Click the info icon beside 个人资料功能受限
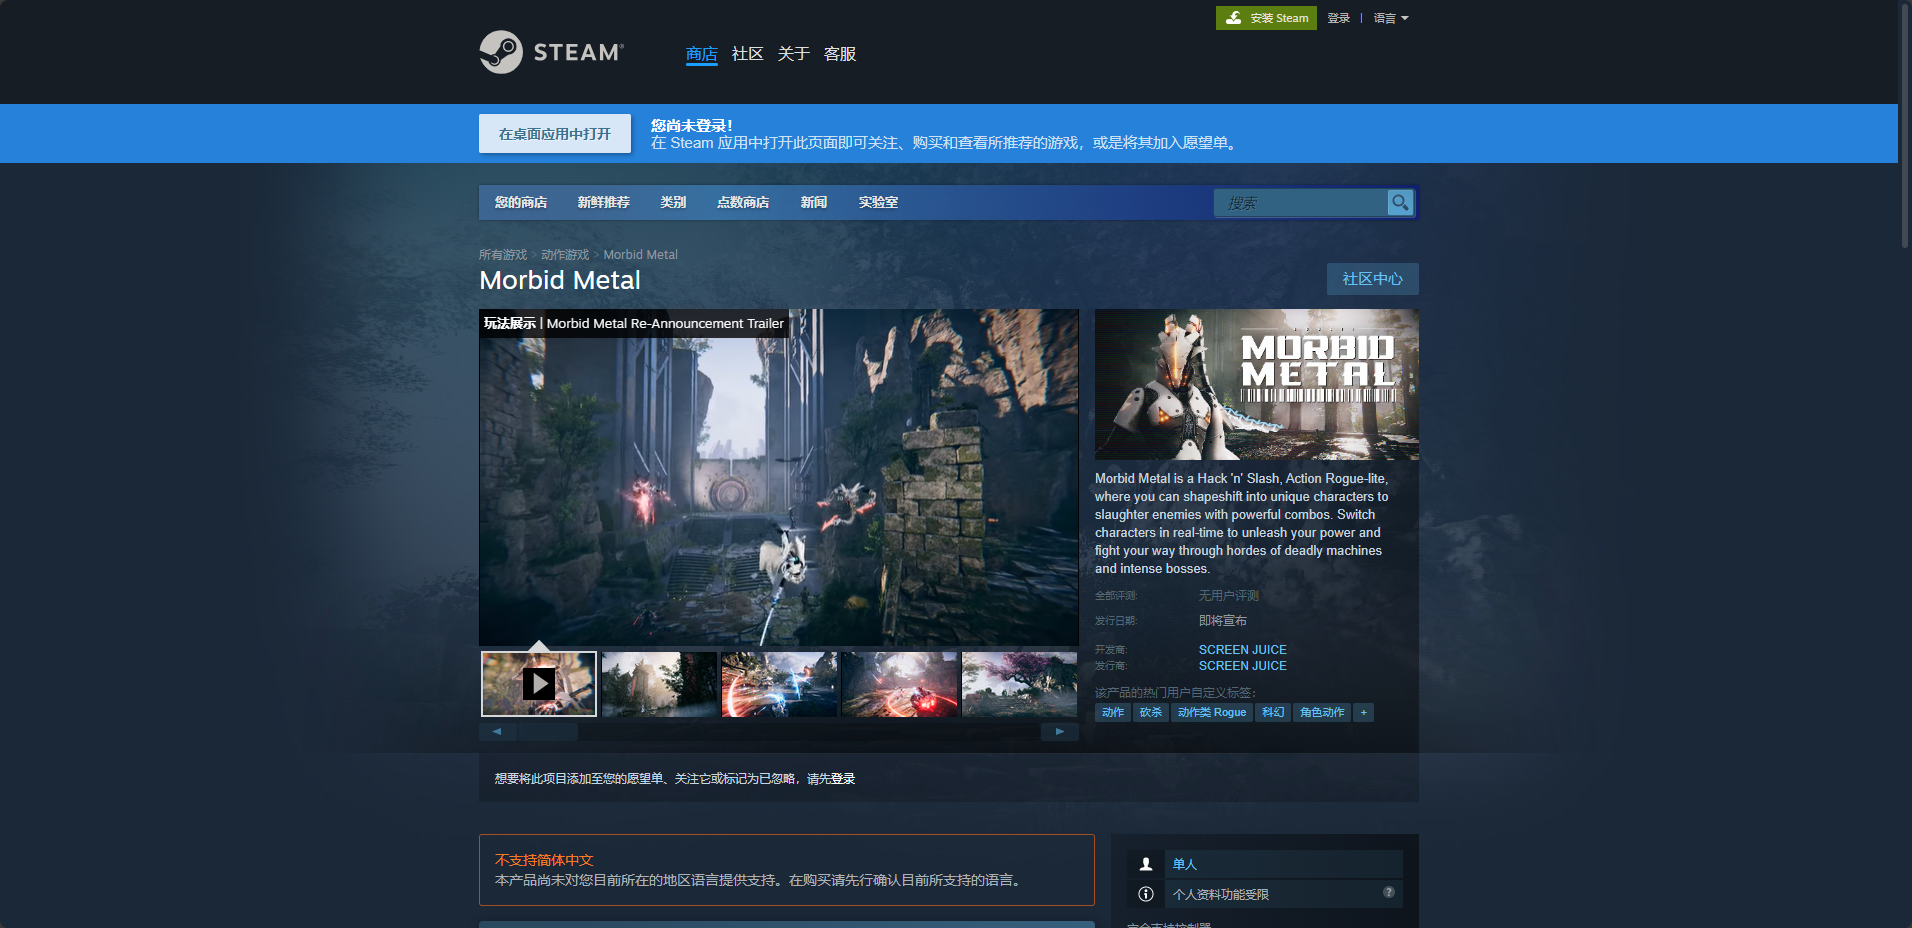The image size is (1912, 928). tap(1146, 894)
